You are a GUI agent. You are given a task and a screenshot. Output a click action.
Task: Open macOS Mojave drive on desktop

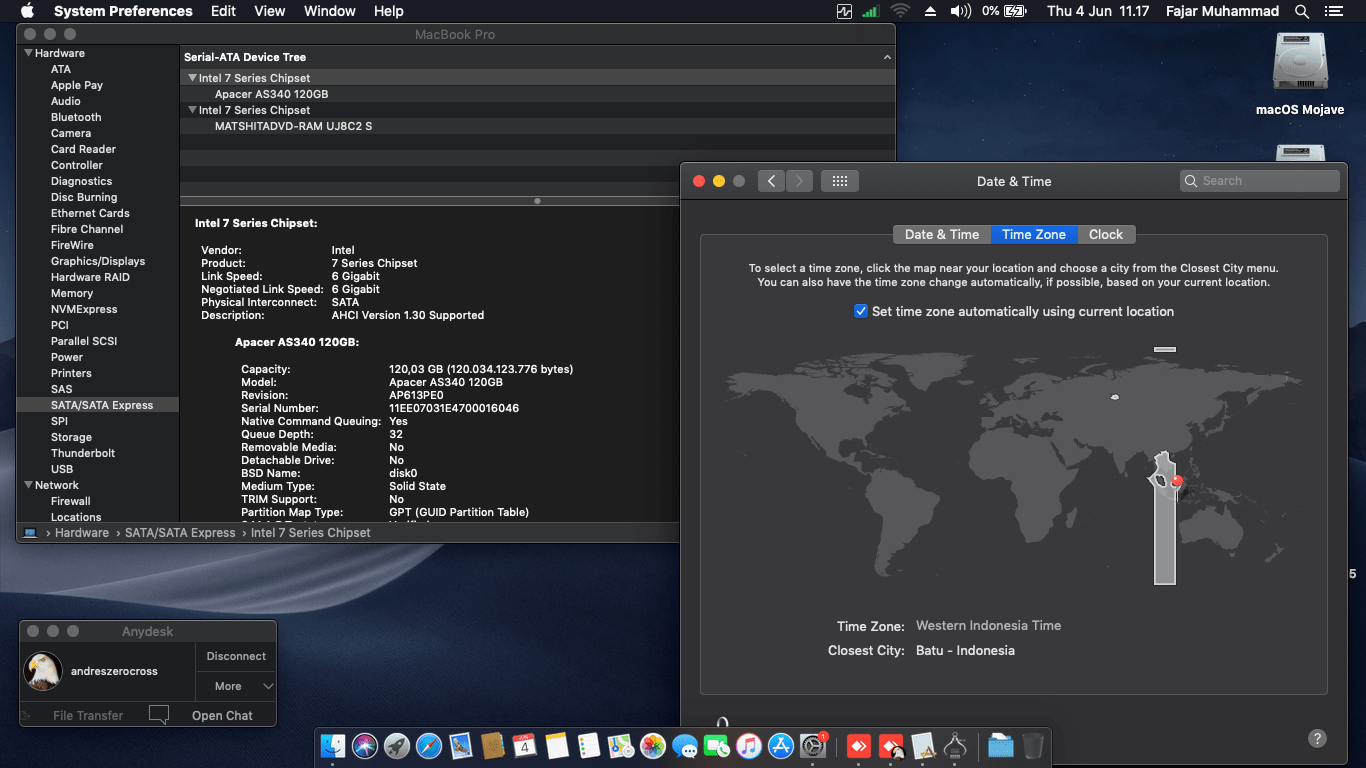click(1300, 72)
